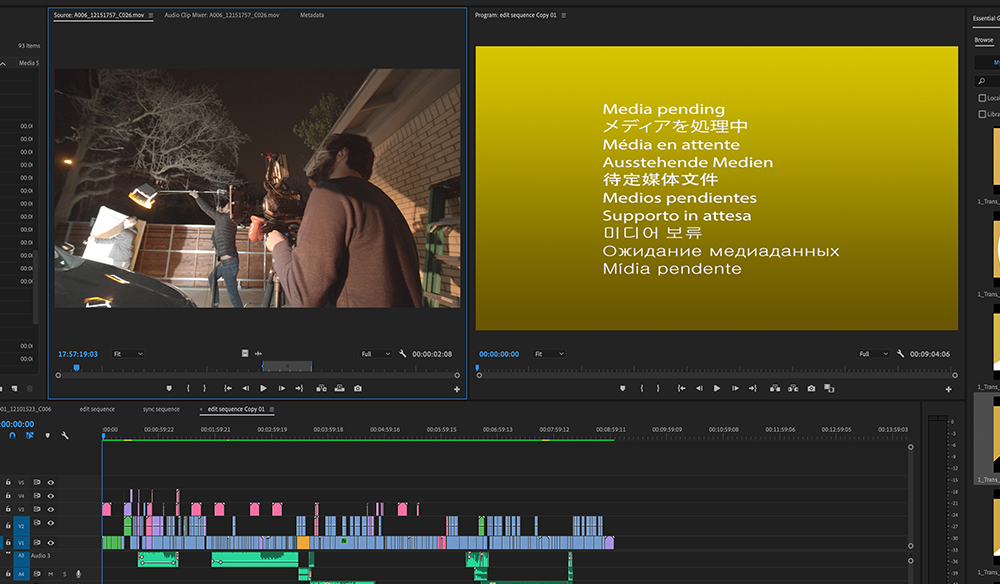
Task: Lock video track V5 with the padlock
Action: tap(8, 482)
